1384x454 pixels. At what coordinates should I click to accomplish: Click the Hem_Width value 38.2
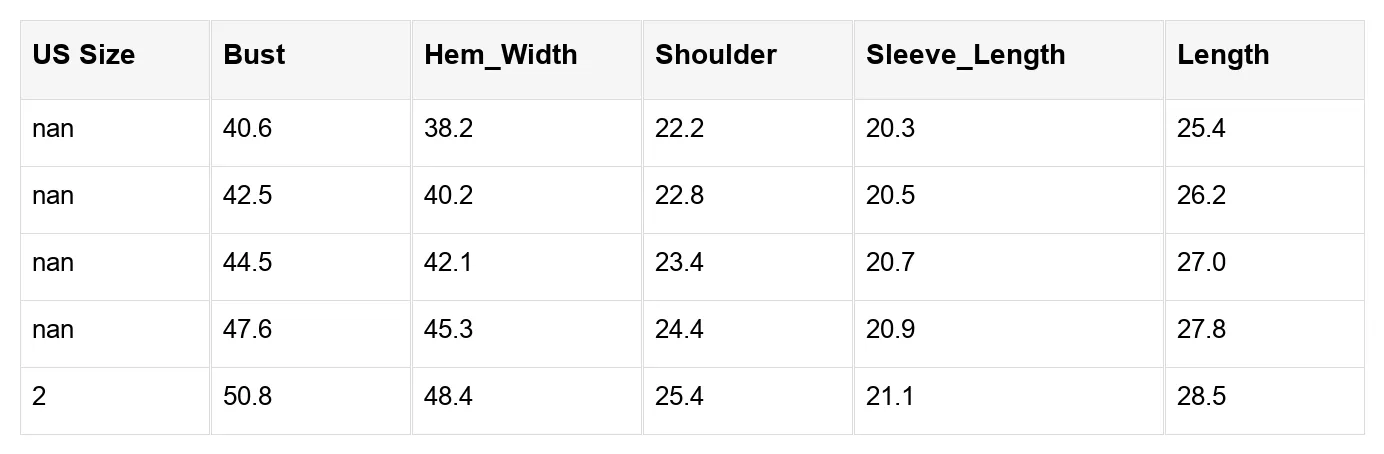click(448, 129)
